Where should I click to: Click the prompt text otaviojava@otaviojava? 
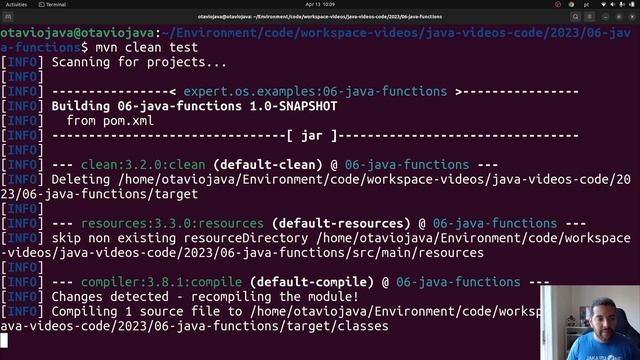click(77, 33)
